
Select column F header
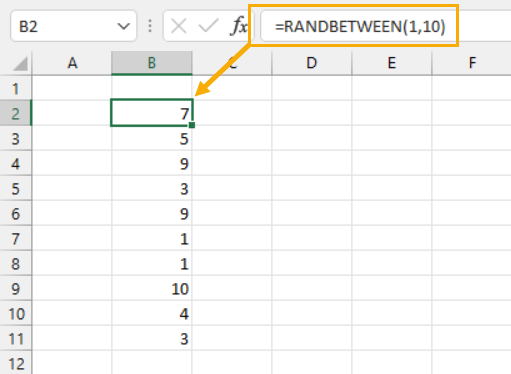(x=472, y=63)
